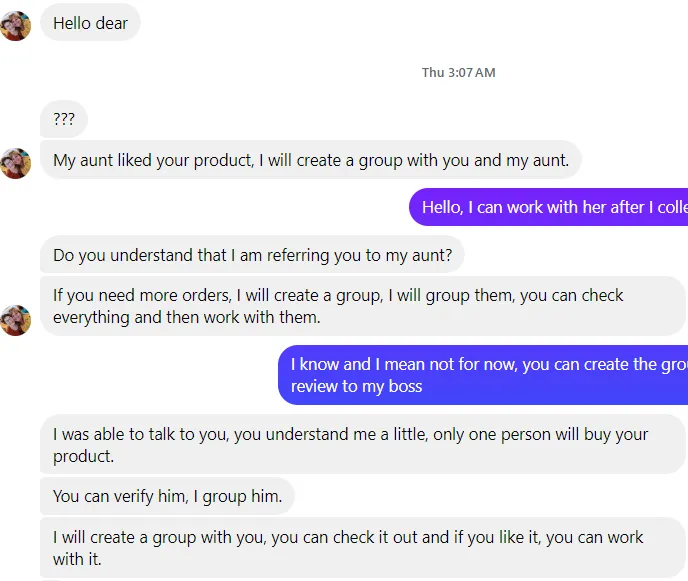Click the purple "Hello, I can work with her" reply

point(549,207)
